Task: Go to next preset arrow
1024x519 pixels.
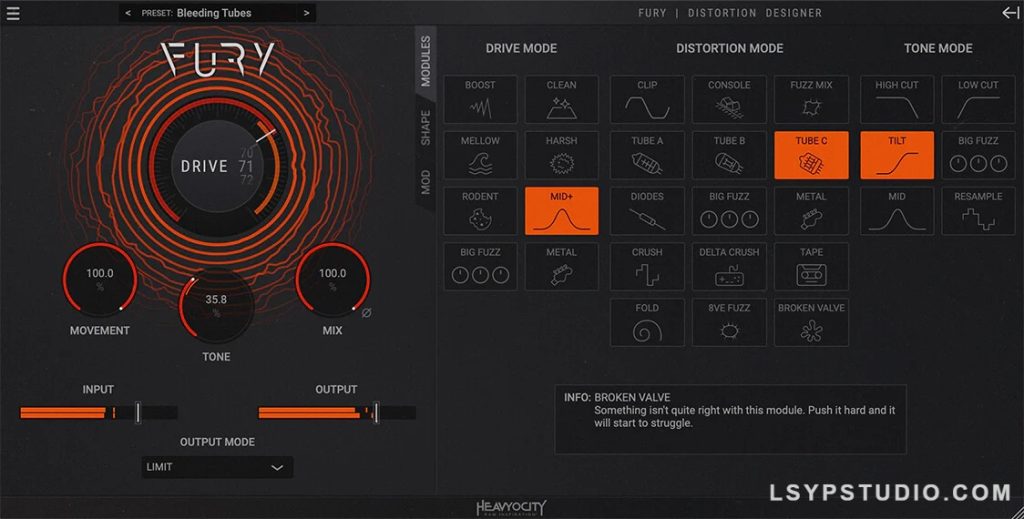Action: (306, 13)
